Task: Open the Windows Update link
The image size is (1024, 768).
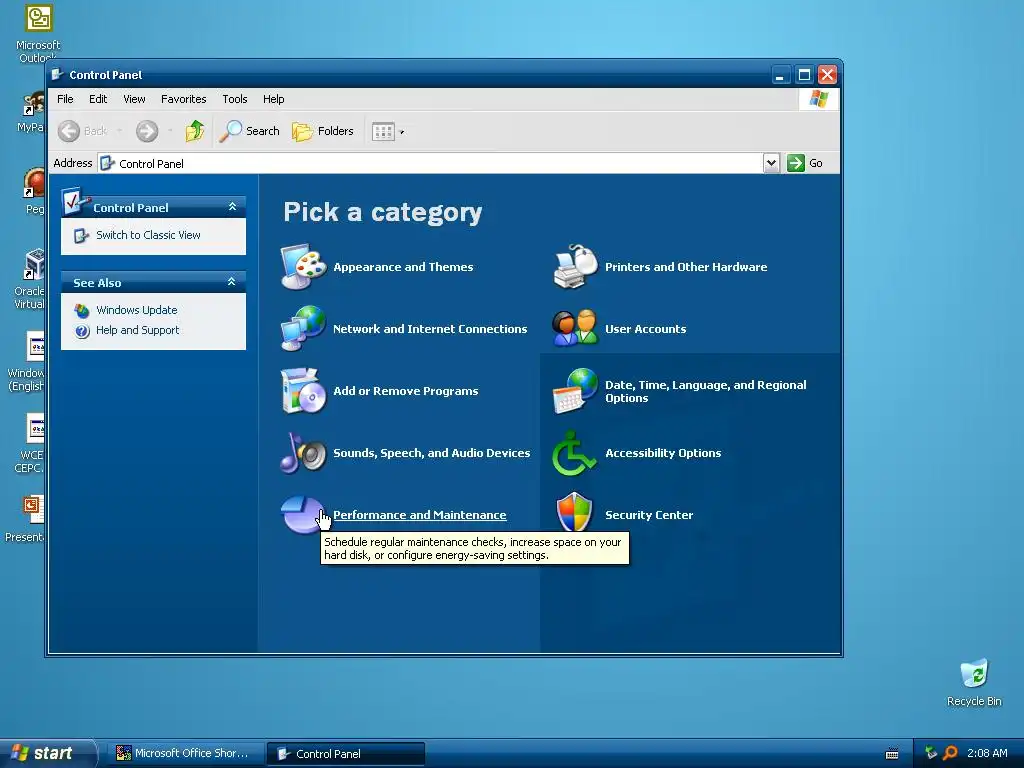Action: [x=136, y=310]
